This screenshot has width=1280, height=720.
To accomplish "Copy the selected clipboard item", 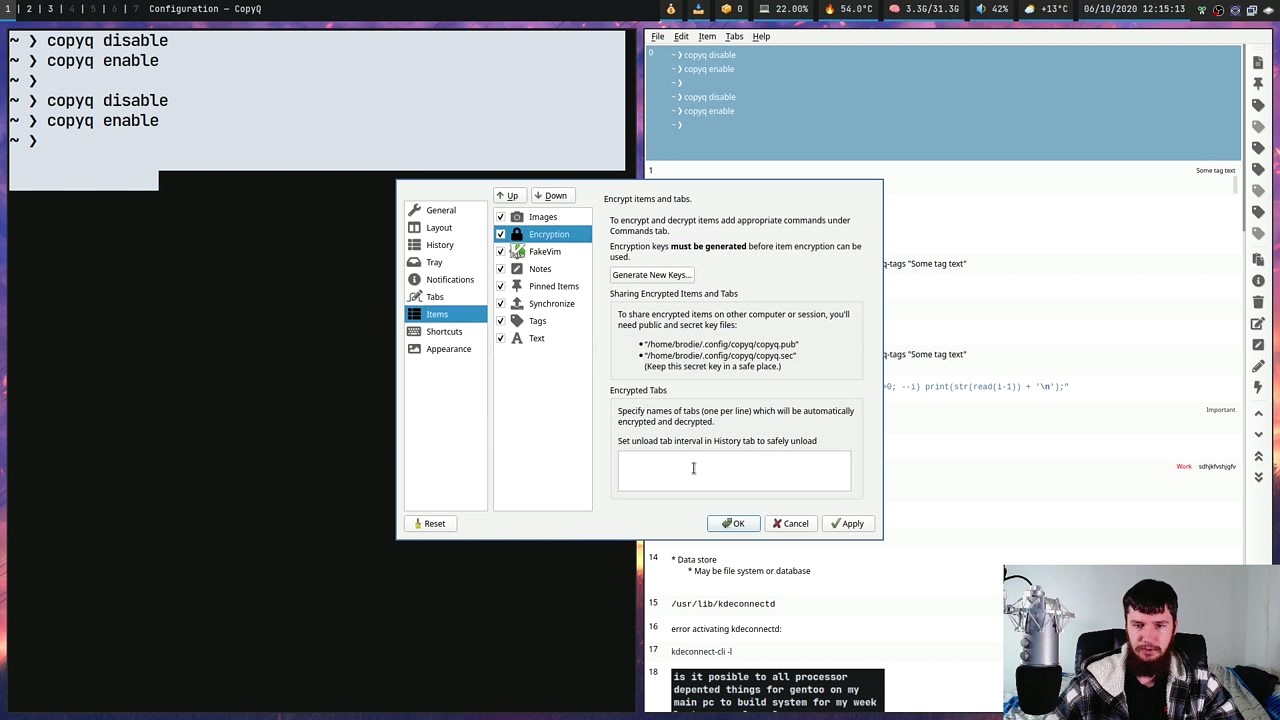I will [x=1258, y=259].
